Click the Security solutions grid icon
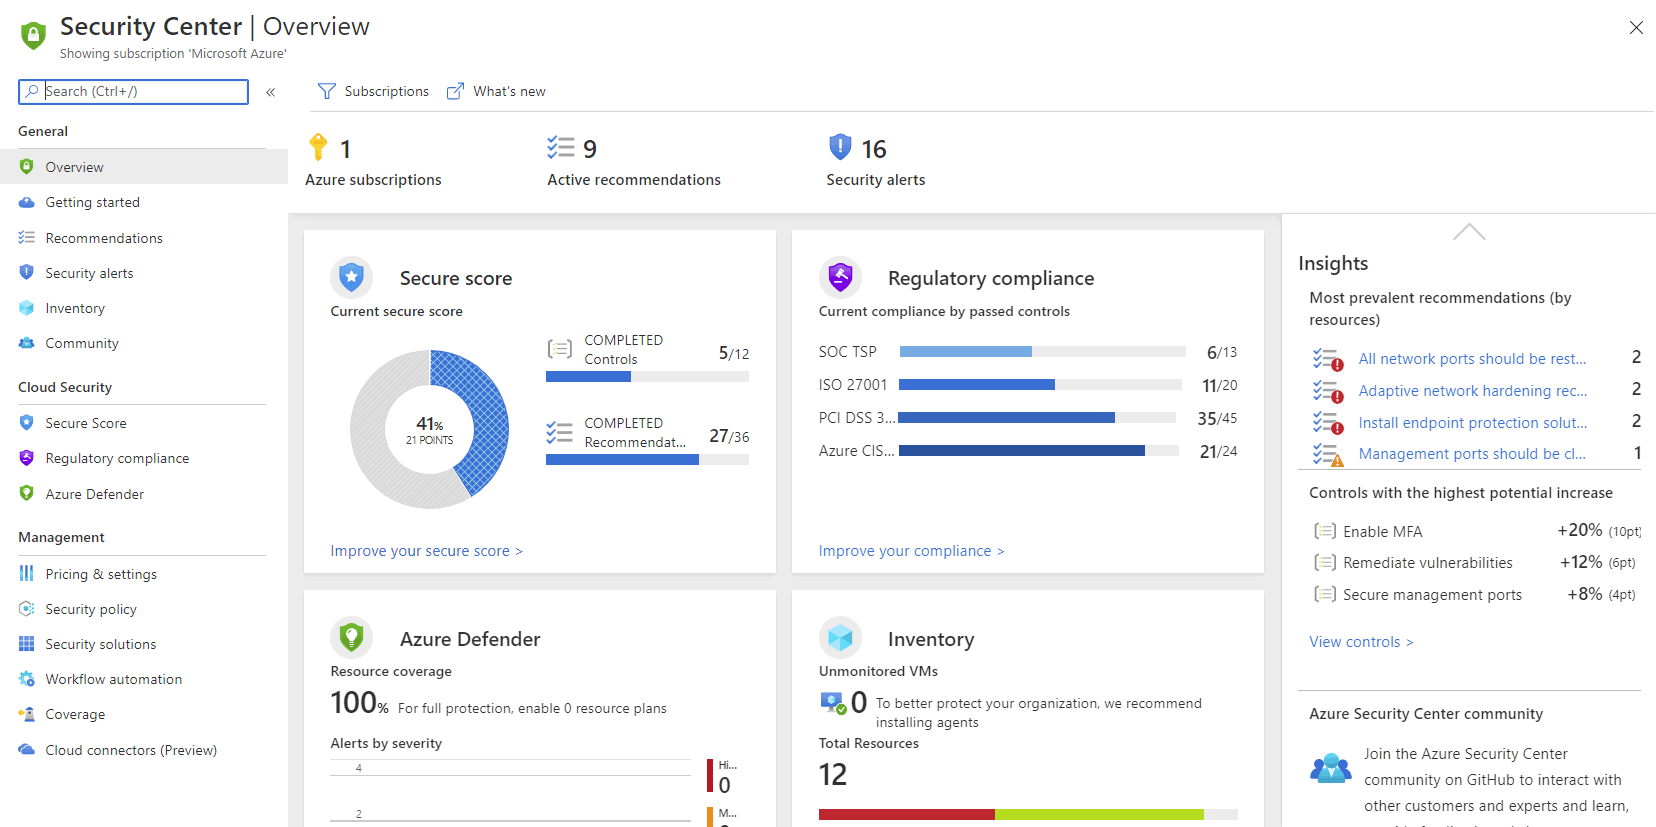This screenshot has height=827, width=1656. tap(27, 644)
